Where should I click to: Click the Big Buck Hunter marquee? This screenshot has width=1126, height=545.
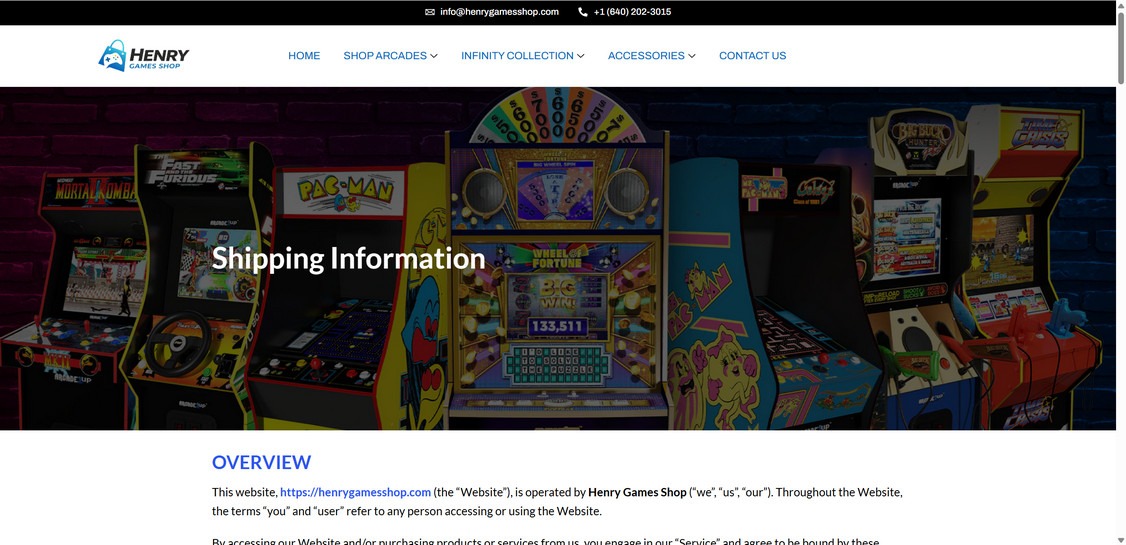point(921,136)
